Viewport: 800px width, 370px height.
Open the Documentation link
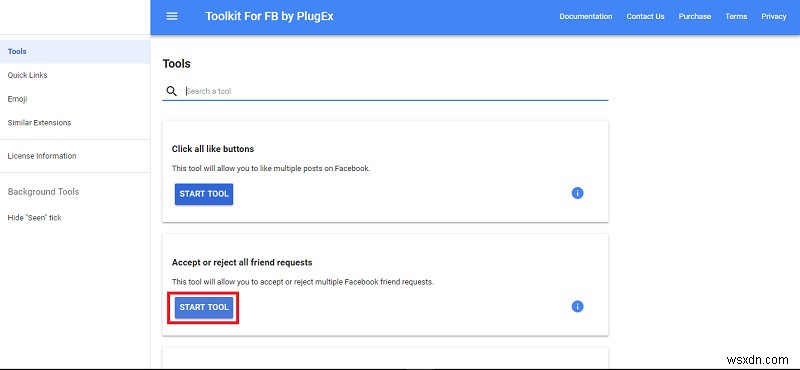pyautogui.click(x=586, y=16)
